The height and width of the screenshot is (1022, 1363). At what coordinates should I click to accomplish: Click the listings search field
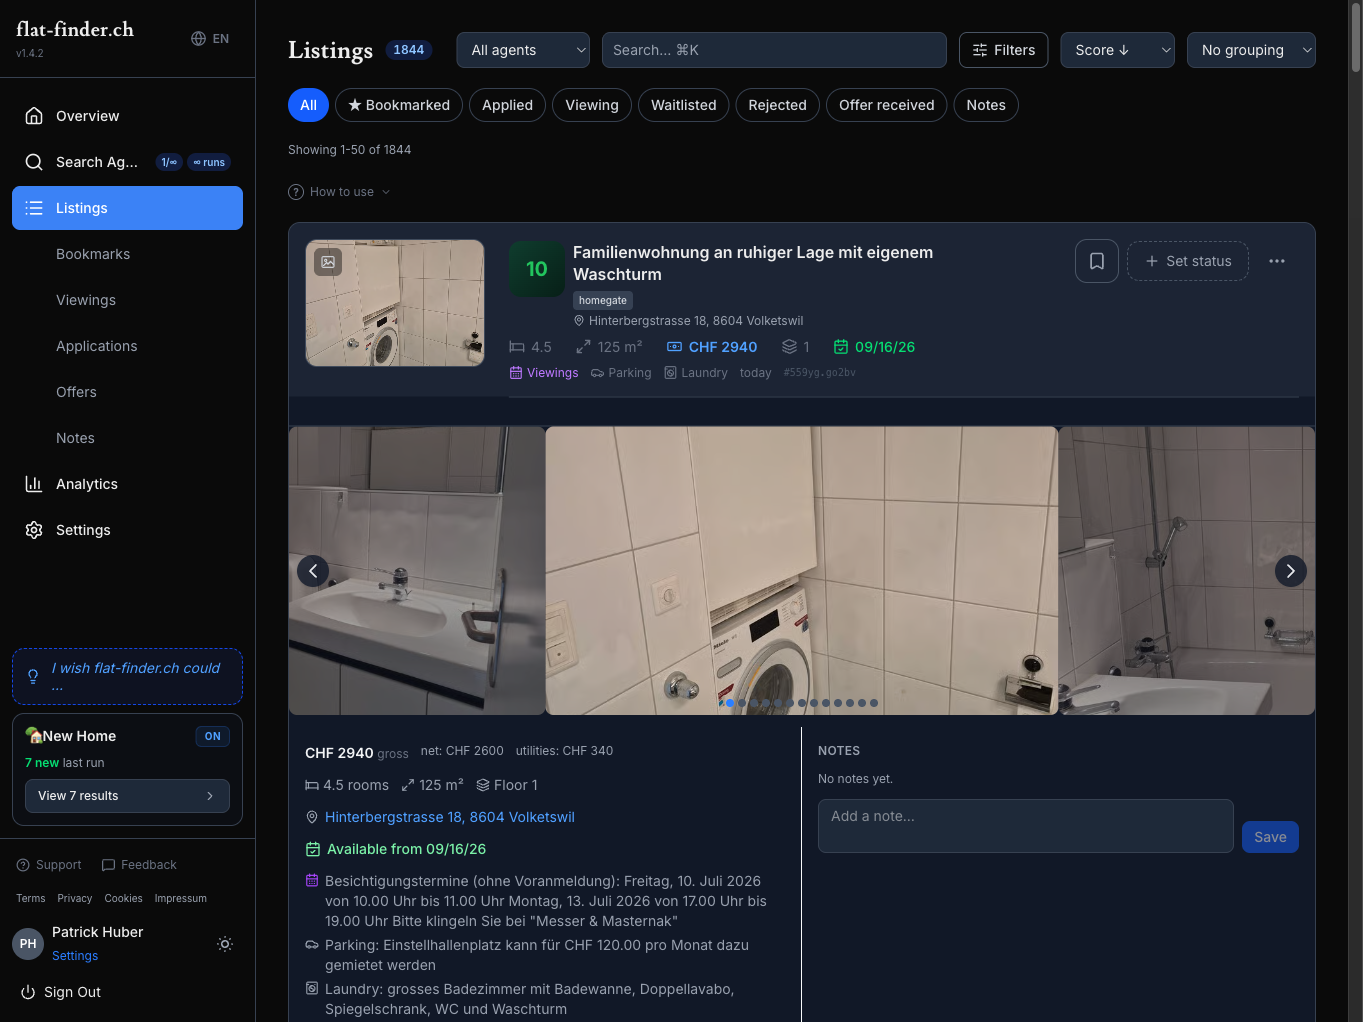[774, 50]
